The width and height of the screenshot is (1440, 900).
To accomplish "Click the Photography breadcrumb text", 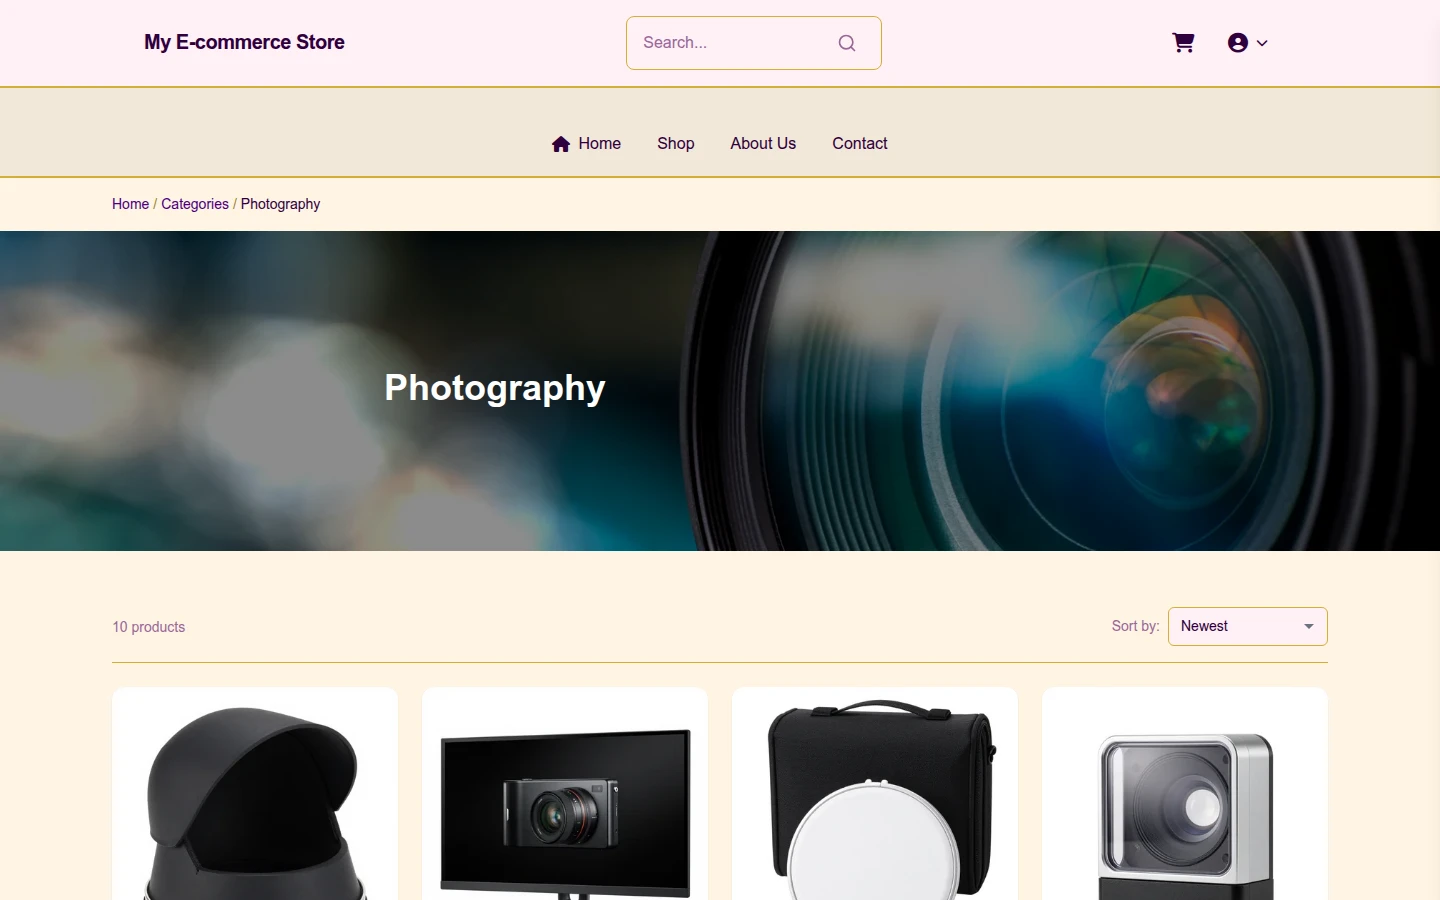I will point(280,204).
